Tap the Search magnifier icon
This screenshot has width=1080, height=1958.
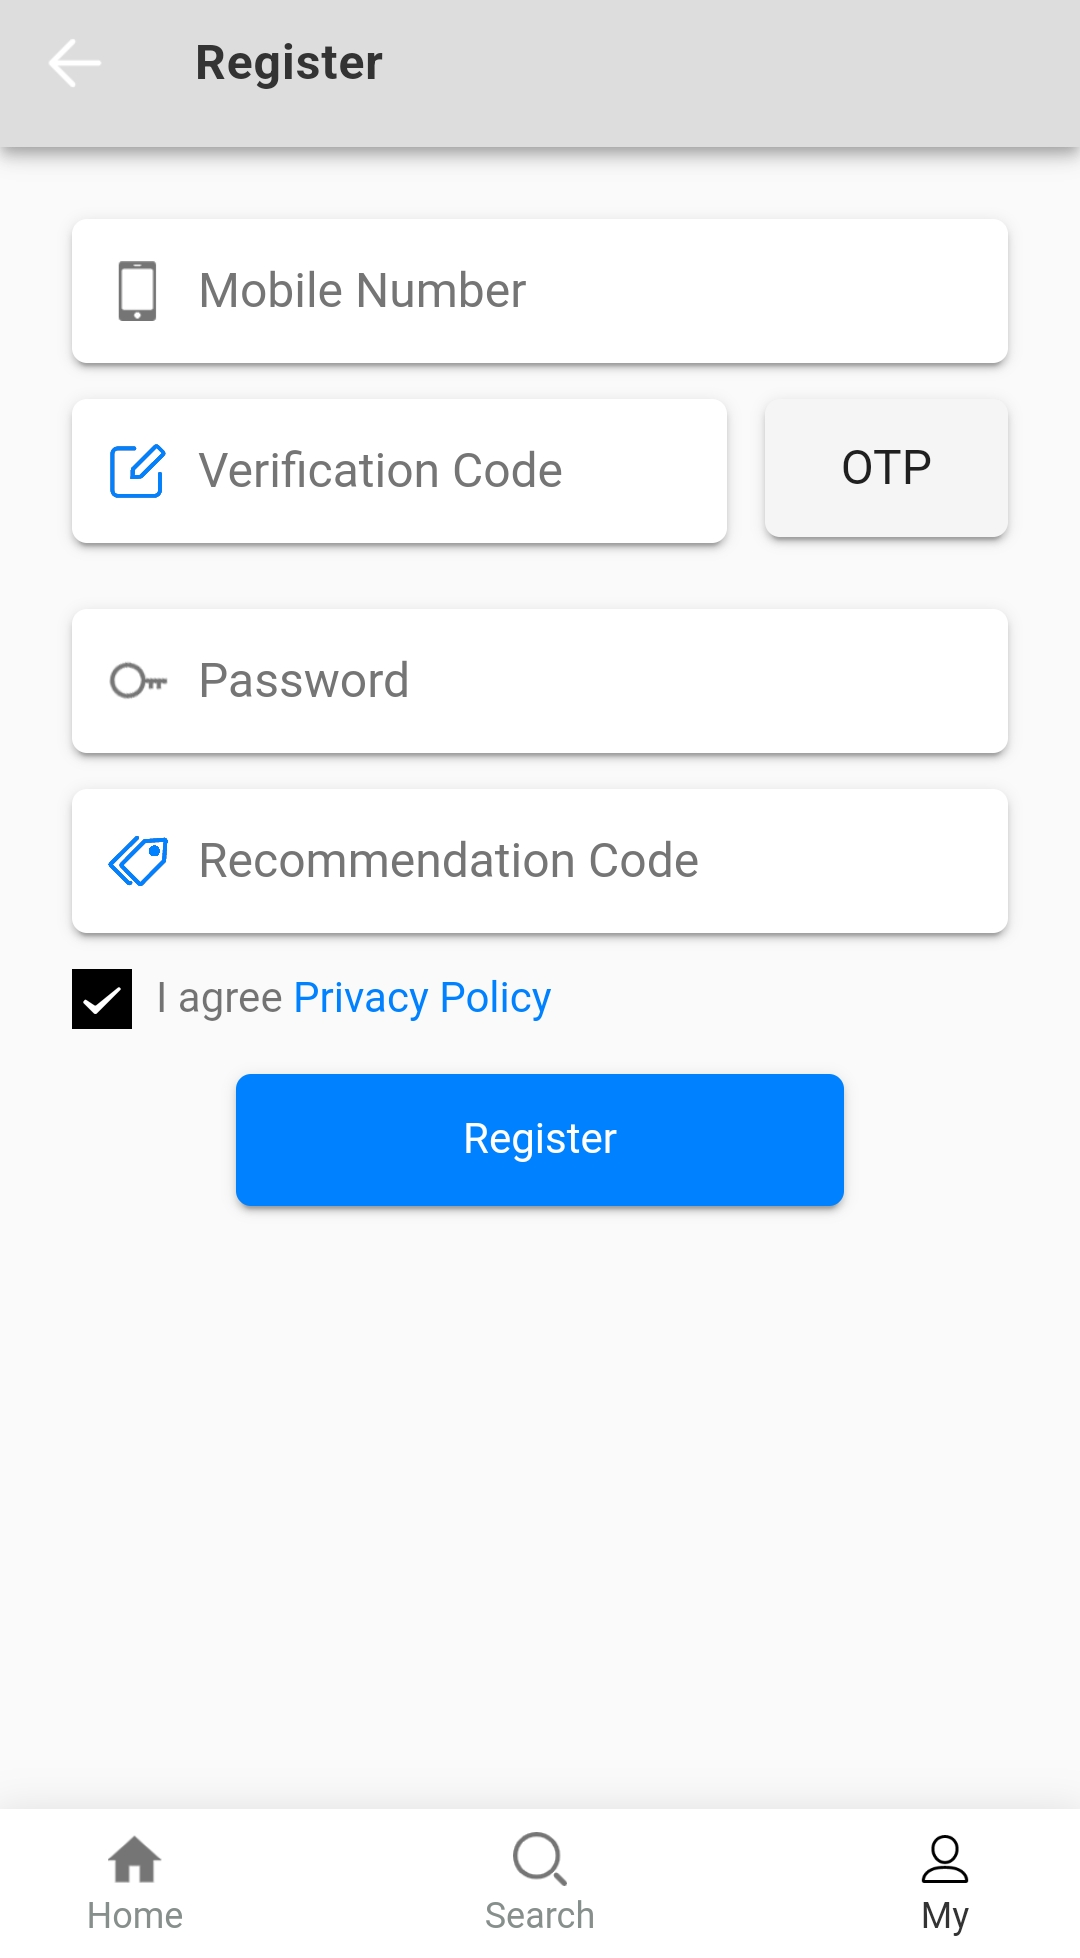[540, 1859]
